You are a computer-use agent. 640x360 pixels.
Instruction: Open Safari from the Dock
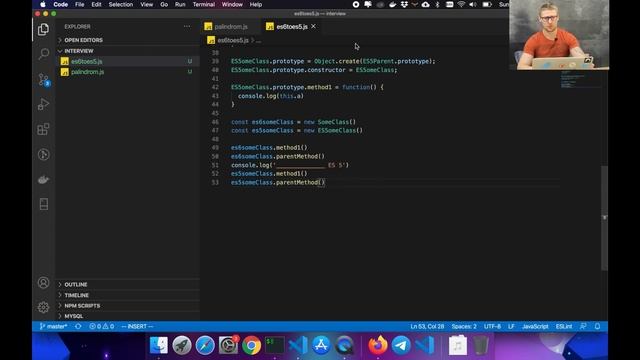(205, 345)
